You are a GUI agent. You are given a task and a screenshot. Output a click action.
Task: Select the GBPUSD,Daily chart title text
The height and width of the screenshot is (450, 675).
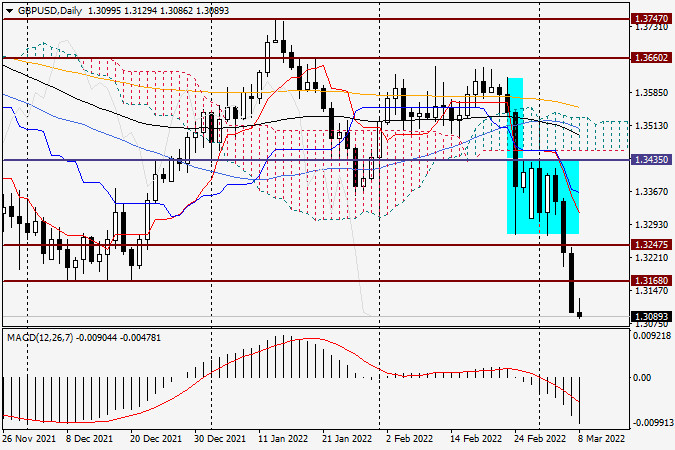50,11
